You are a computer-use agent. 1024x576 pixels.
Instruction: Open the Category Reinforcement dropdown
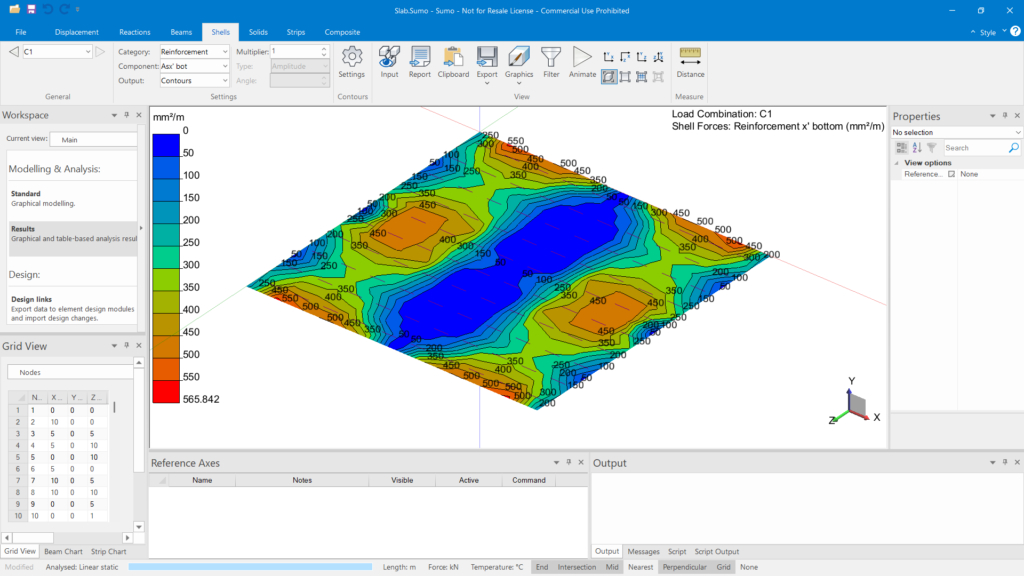(194, 51)
